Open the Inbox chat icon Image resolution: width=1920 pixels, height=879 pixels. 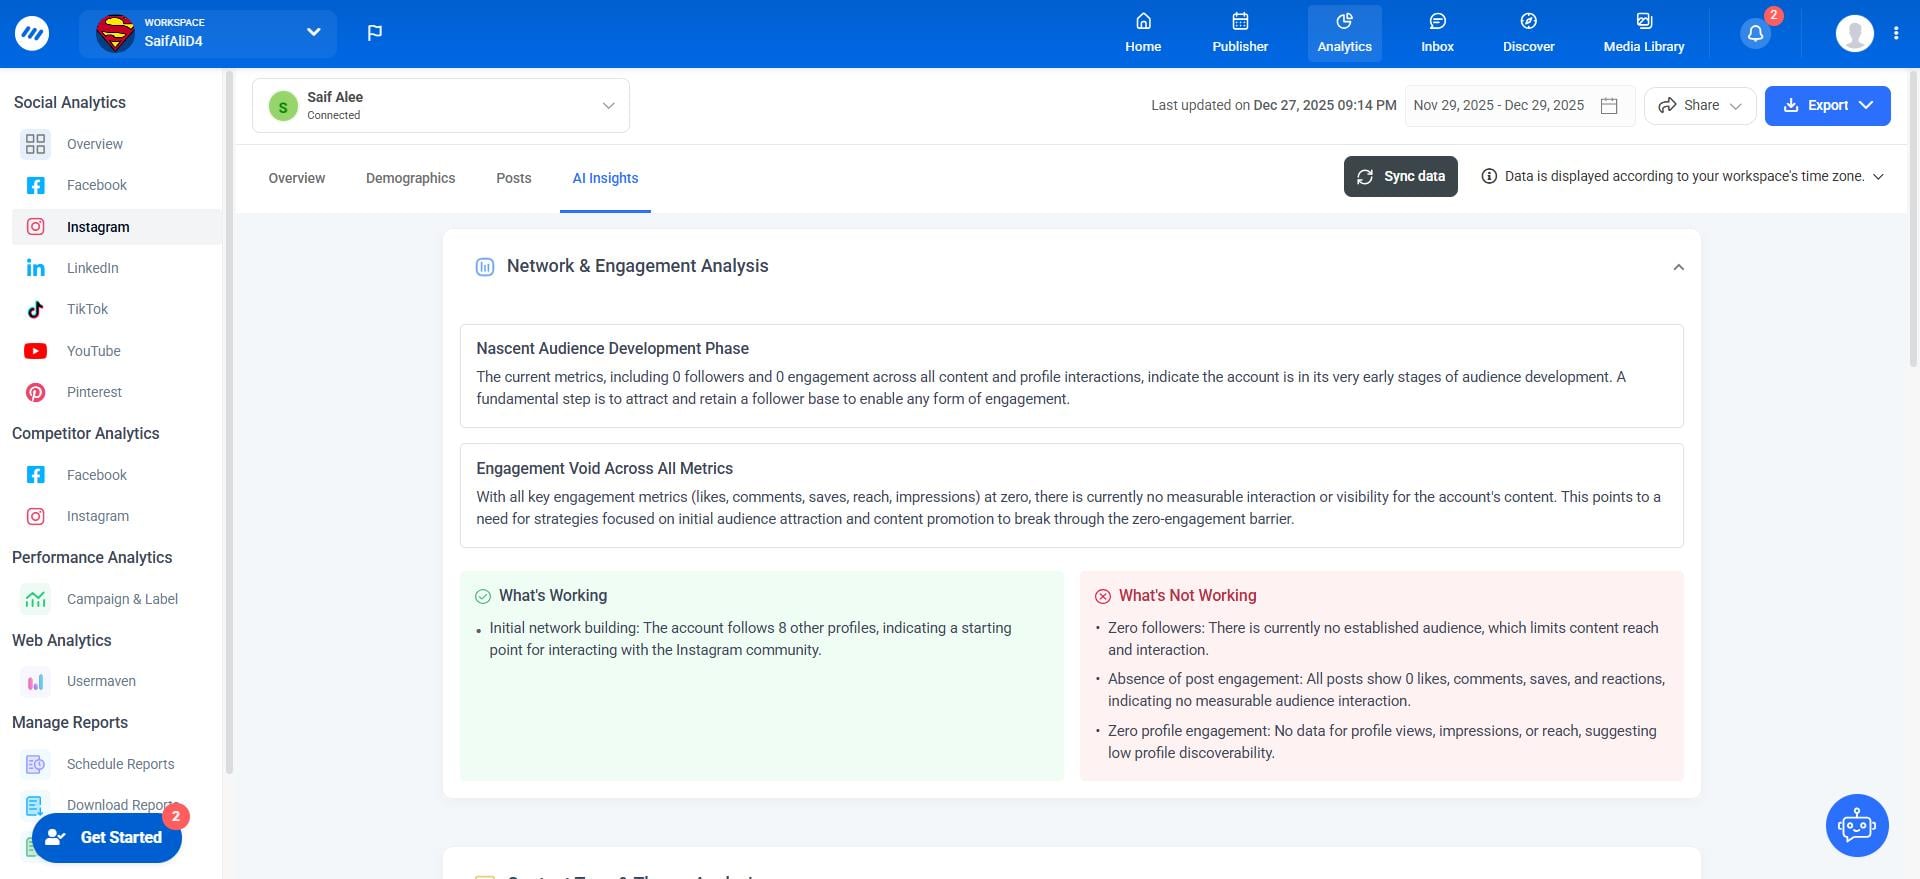(1437, 21)
